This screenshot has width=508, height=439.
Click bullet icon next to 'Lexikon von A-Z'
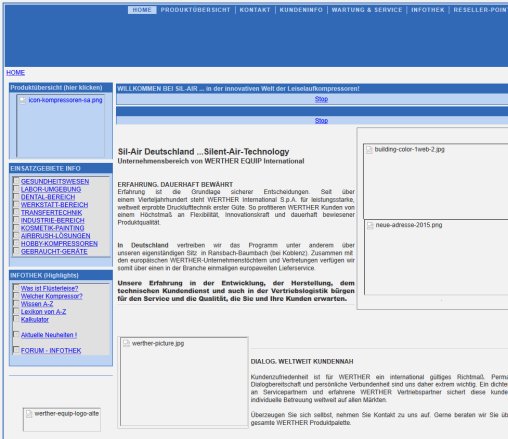[16, 311]
